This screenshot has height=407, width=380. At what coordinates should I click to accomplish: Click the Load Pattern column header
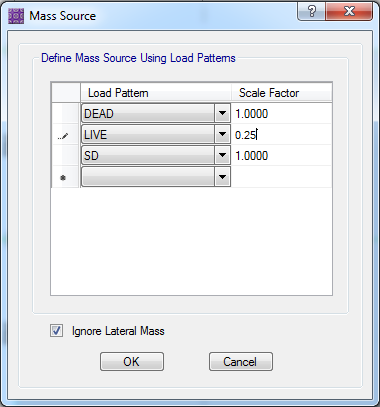point(156,92)
